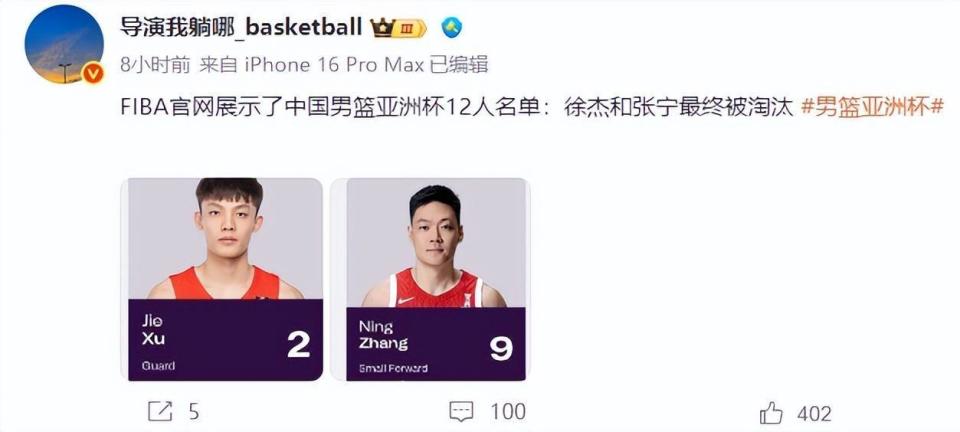960x432 pixels.
Task: Open username 导演我躺哪_basketball profile
Action: point(241,27)
